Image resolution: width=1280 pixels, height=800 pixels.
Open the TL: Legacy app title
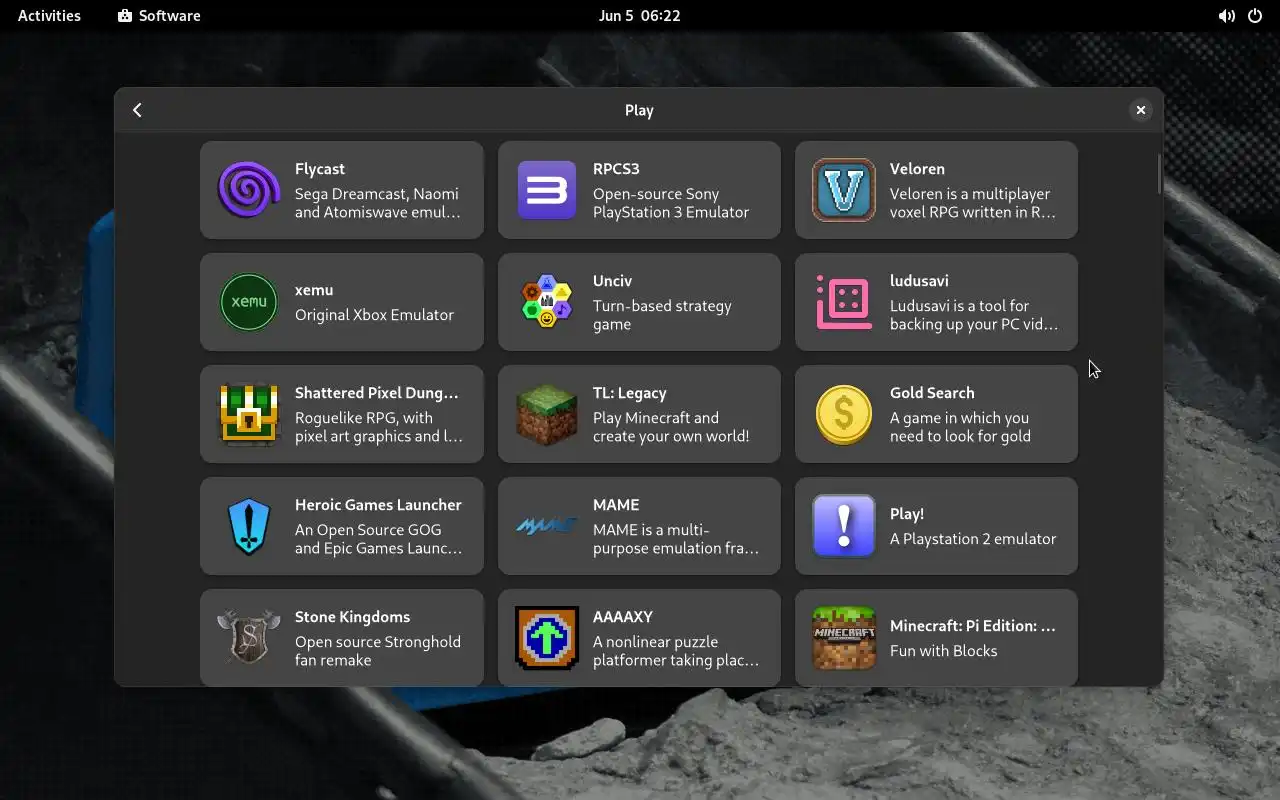click(x=629, y=393)
